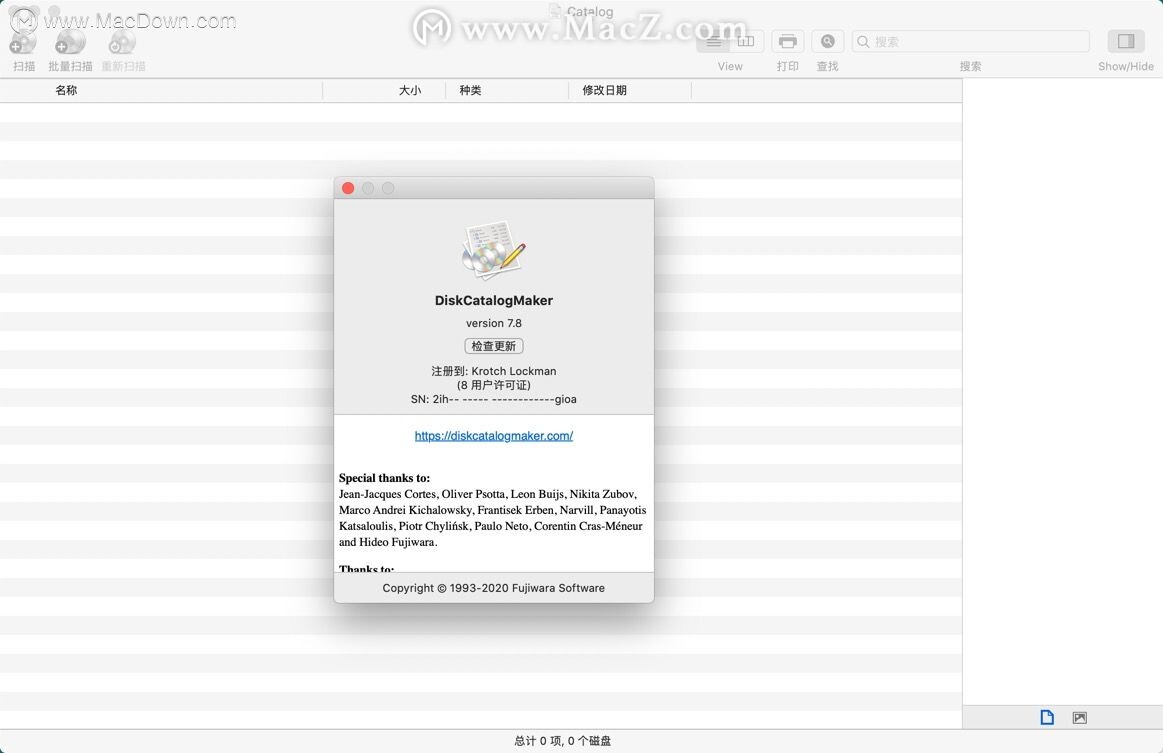Click the 'version 7.8' text
This screenshot has width=1163, height=753.
coord(494,323)
